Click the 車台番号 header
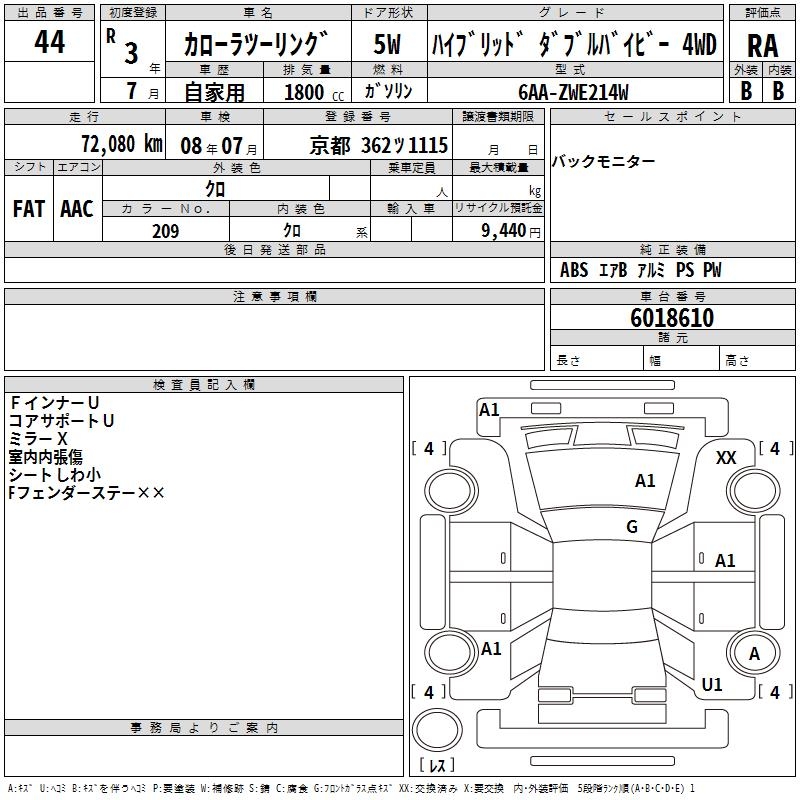This screenshot has height=800, width=800. click(x=672, y=296)
